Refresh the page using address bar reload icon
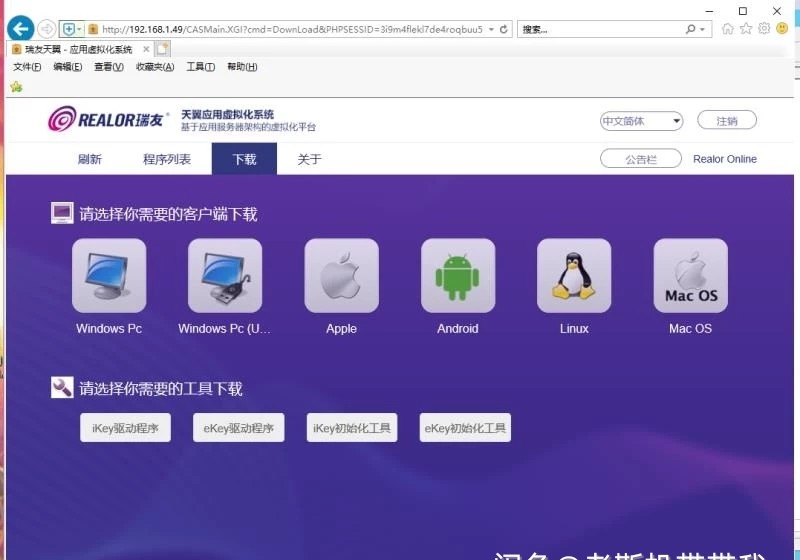 pyautogui.click(x=504, y=29)
